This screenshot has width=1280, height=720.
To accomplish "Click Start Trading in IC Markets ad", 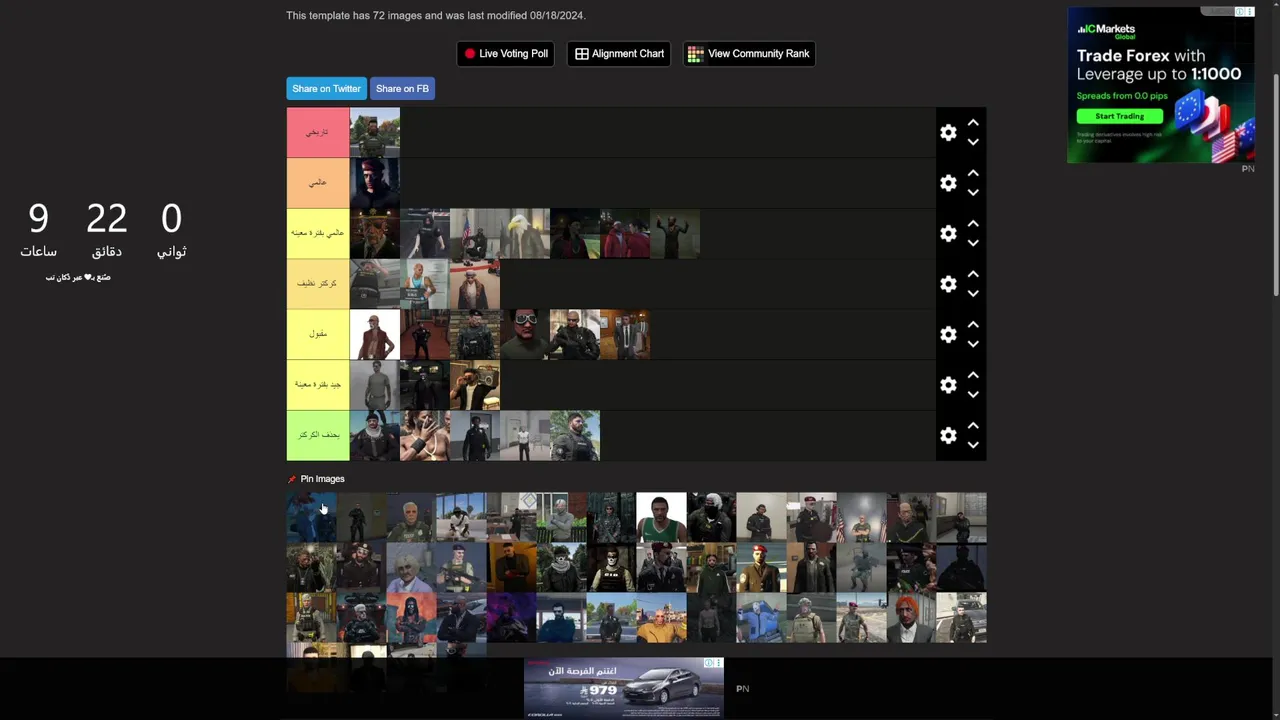I will (x=1119, y=116).
